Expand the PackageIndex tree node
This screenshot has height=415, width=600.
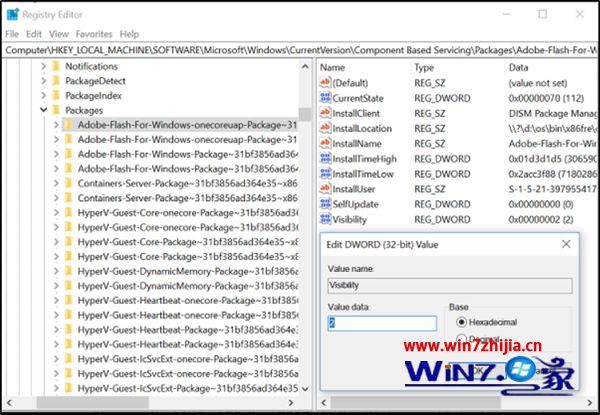pos(44,95)
